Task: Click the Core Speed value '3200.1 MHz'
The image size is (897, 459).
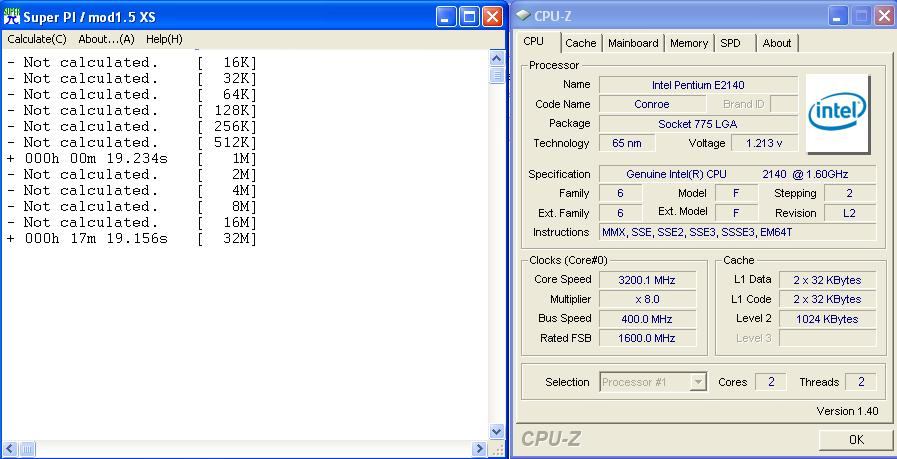Action: pos(647,280)
